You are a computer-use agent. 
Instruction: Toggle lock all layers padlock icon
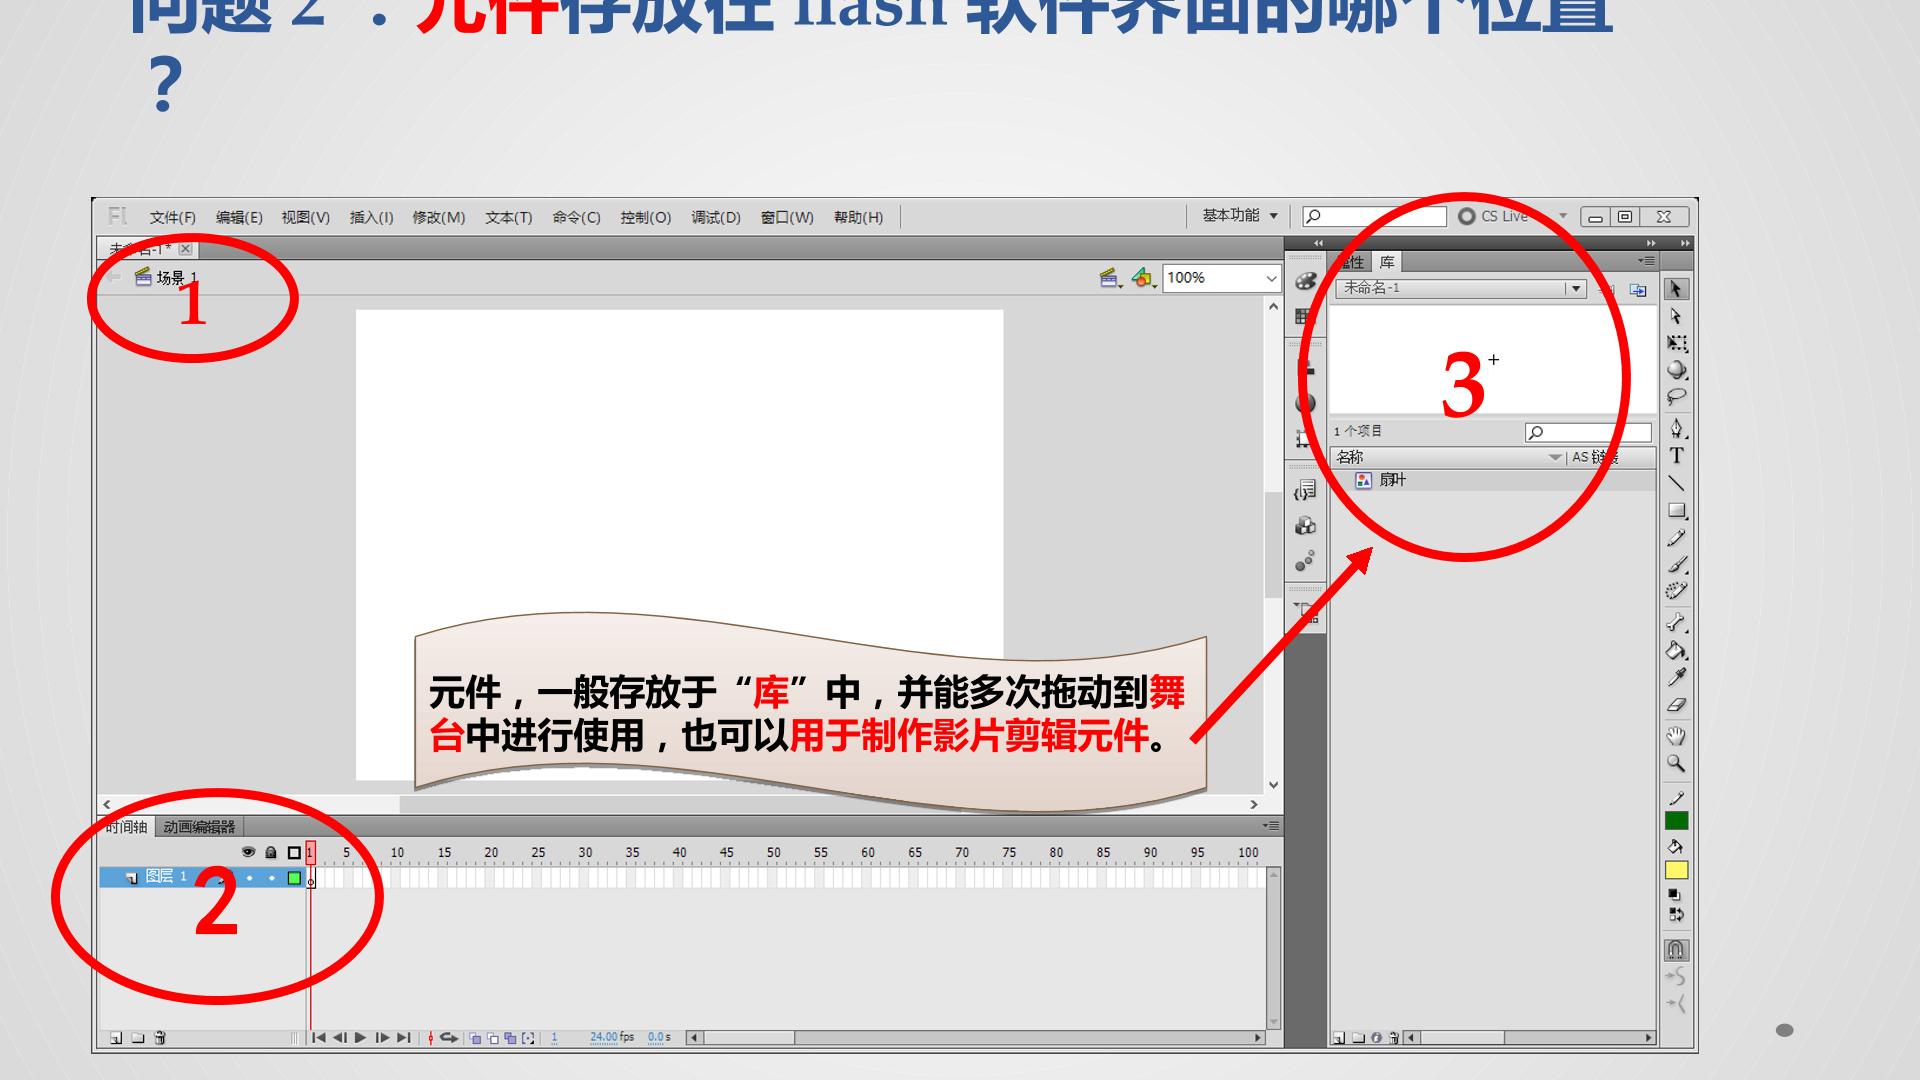tap(271, 852)
